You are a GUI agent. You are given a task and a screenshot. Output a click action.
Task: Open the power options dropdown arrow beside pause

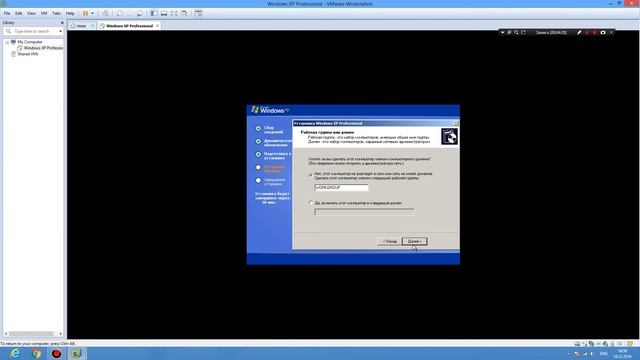(x=92, y=13)
